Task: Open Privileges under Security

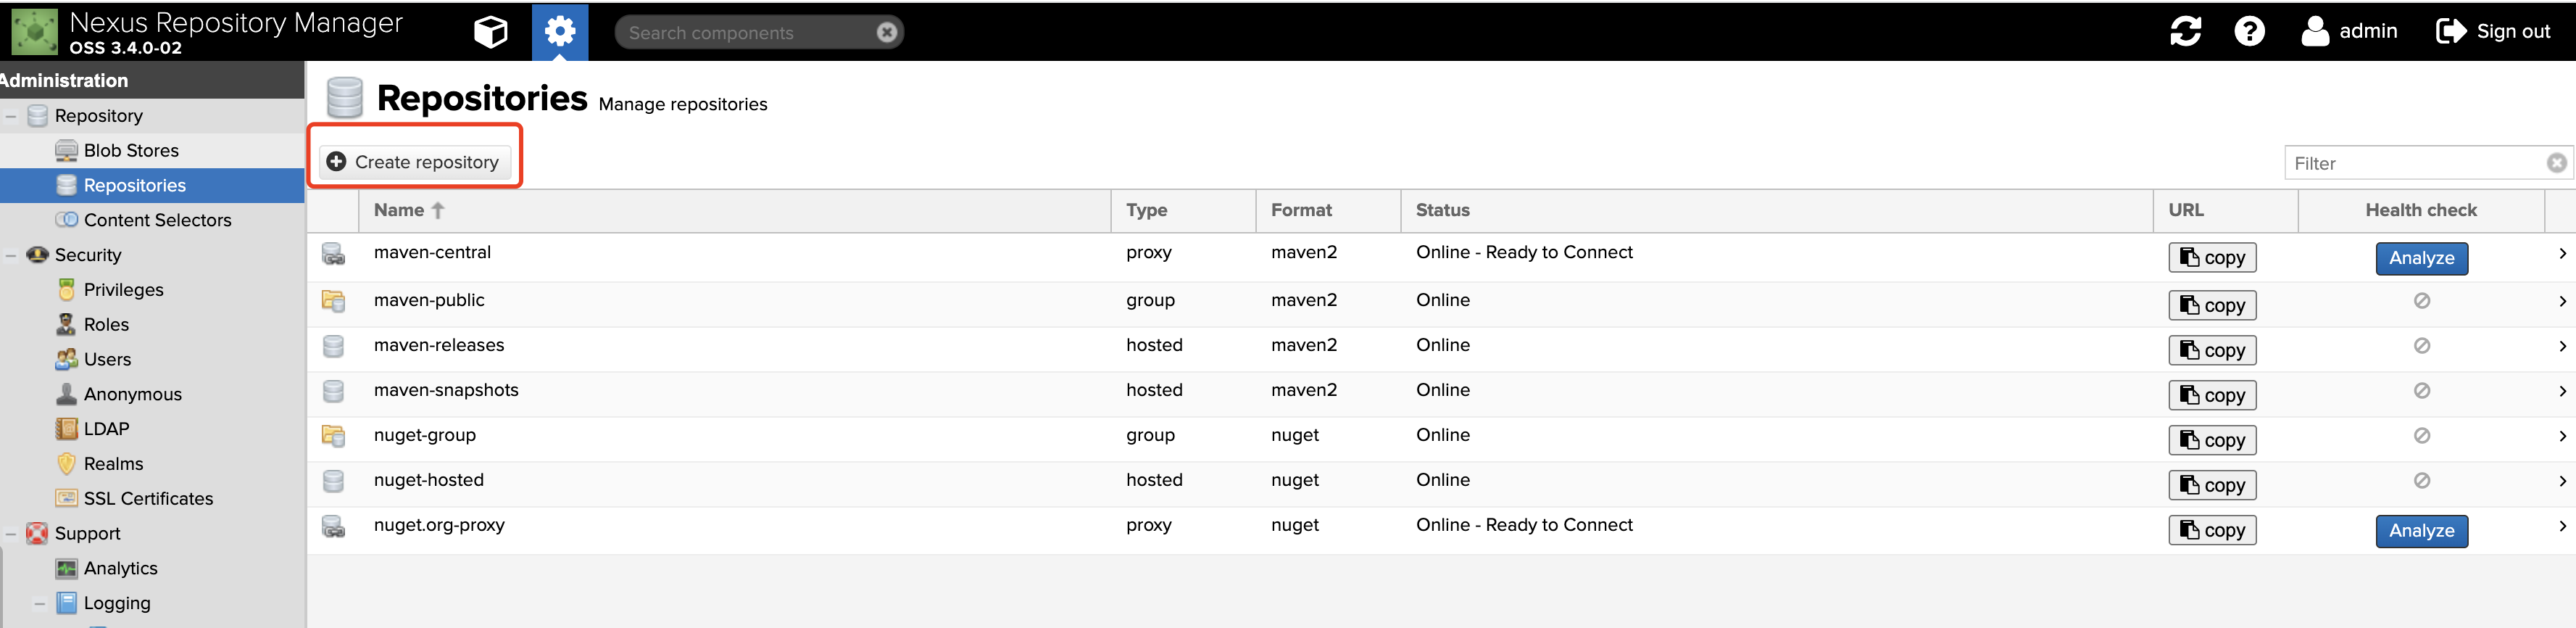Action: [123, 290]
